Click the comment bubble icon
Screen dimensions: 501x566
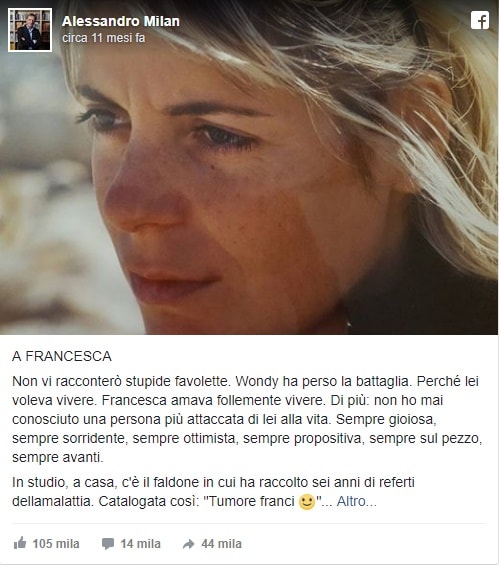(108, 543)
